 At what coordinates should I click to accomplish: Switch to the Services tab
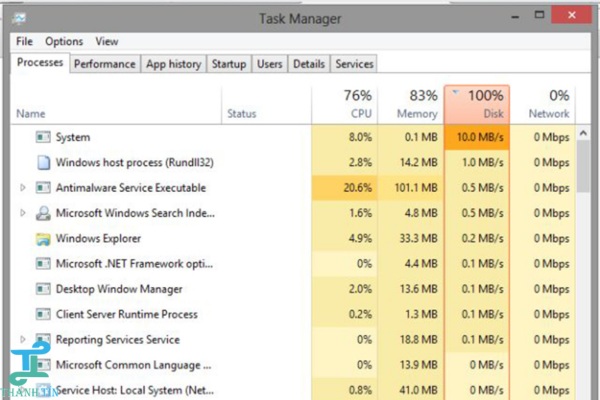click(354, 64)
